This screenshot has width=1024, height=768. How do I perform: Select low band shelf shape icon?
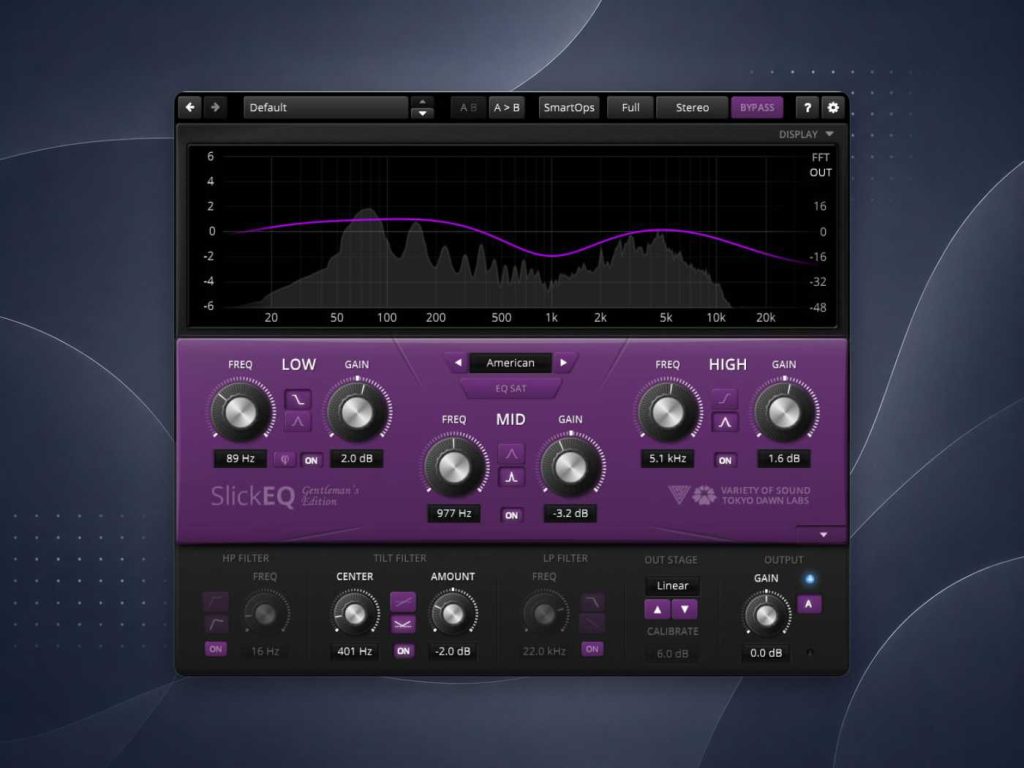(x=298, y=399)
